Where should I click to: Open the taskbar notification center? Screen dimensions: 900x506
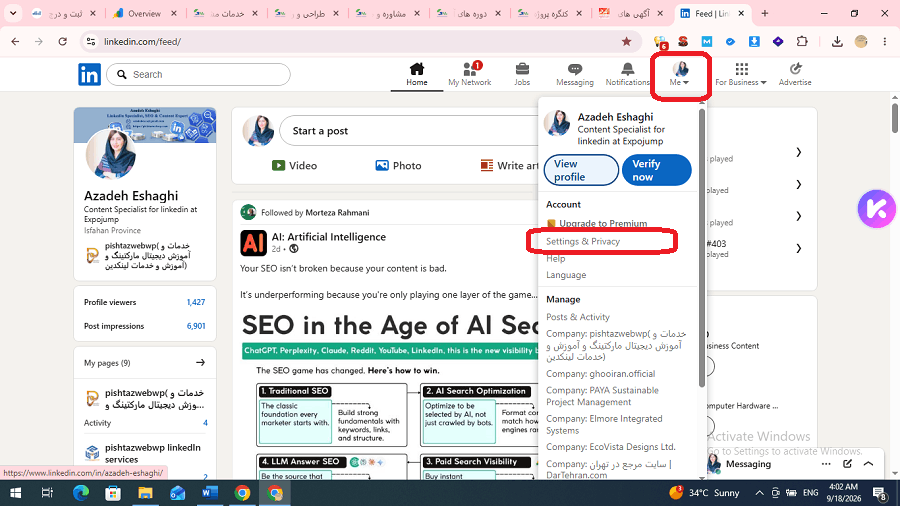[880, 493]
